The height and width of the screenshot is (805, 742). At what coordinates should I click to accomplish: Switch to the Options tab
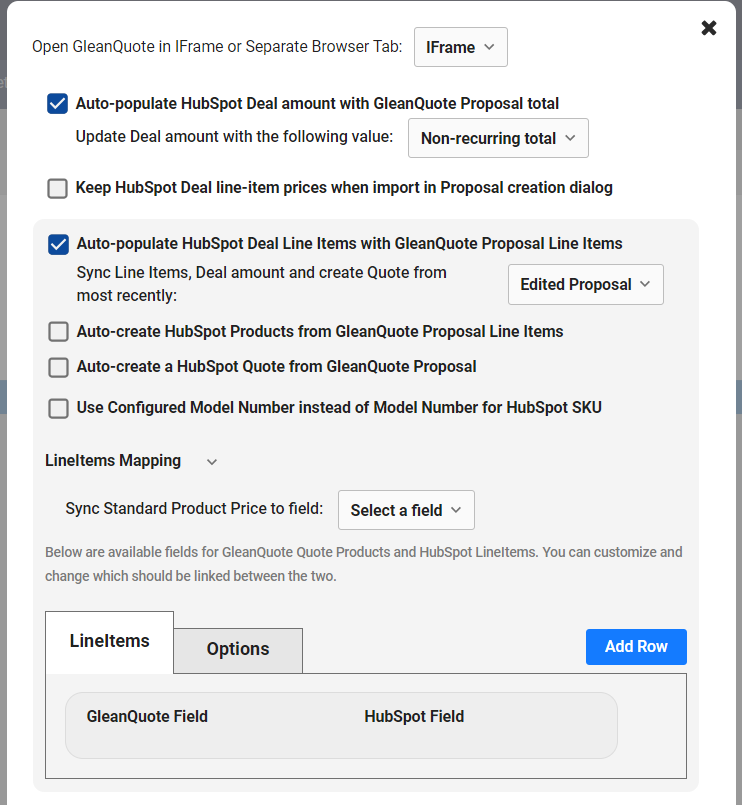(238, 650)
